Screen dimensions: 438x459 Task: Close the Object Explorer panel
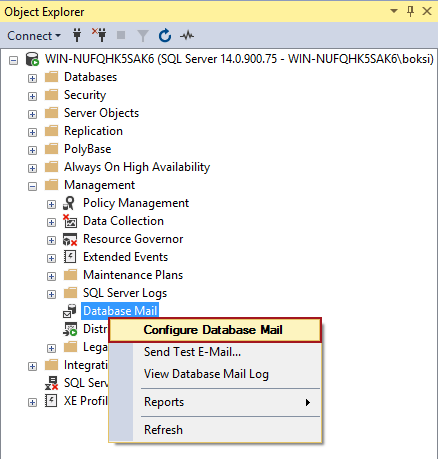tap(427, 11)
